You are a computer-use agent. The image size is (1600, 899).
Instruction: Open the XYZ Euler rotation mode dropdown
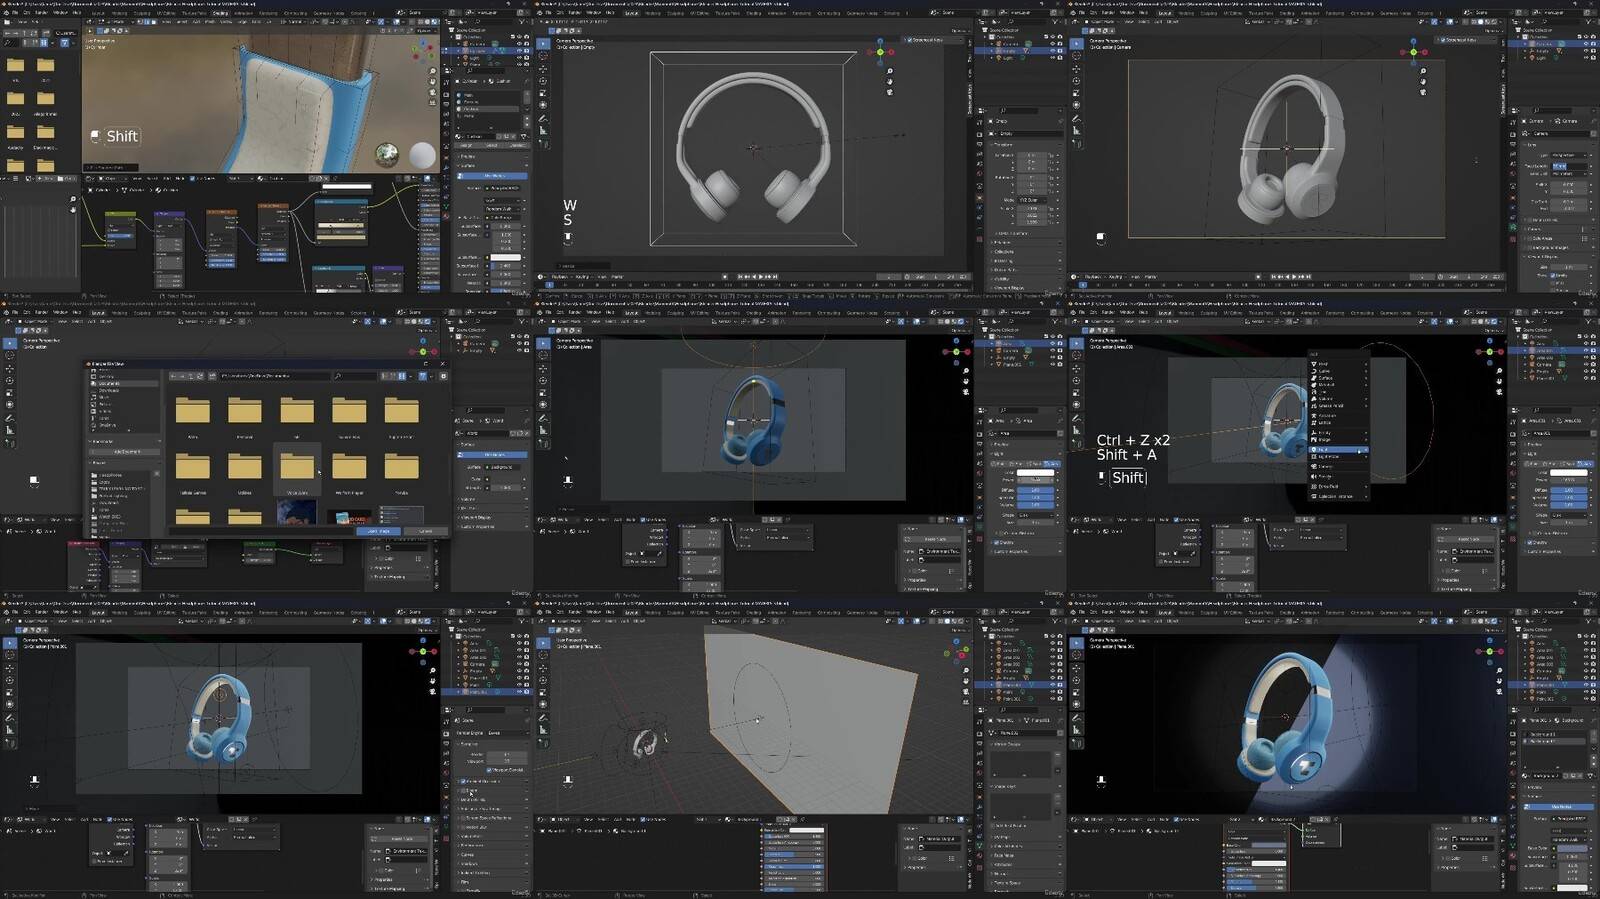tap(1031, 200)
